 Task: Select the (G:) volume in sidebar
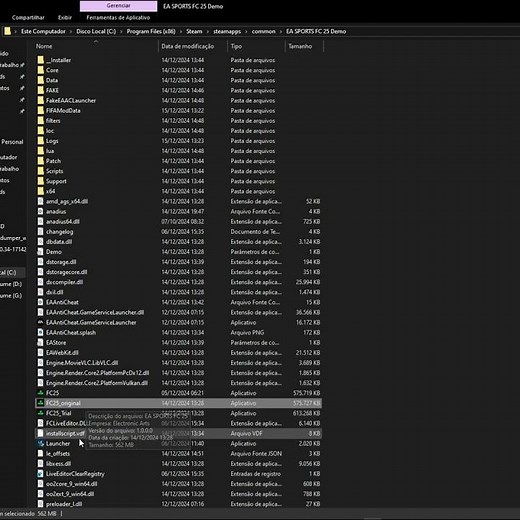point(11,296)
